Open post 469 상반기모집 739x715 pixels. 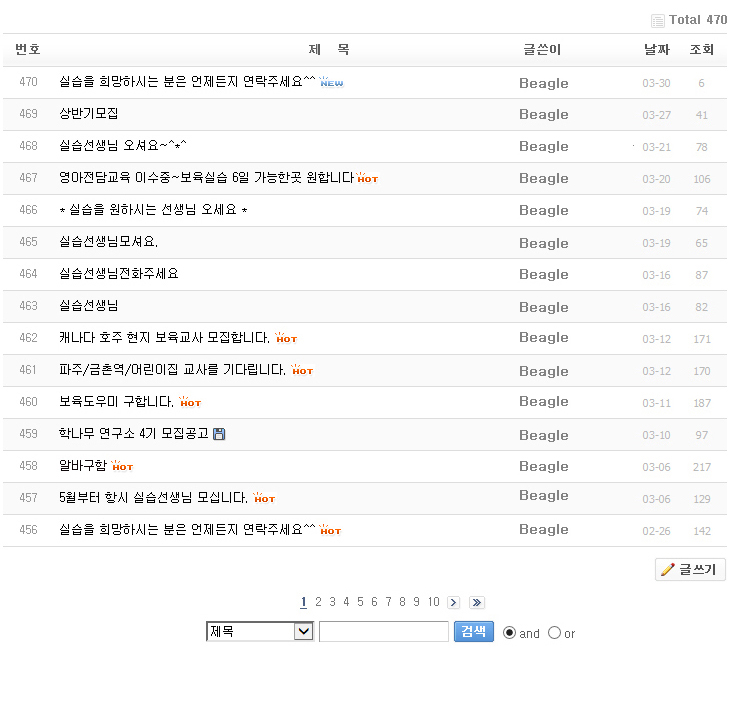click(89, 114)
